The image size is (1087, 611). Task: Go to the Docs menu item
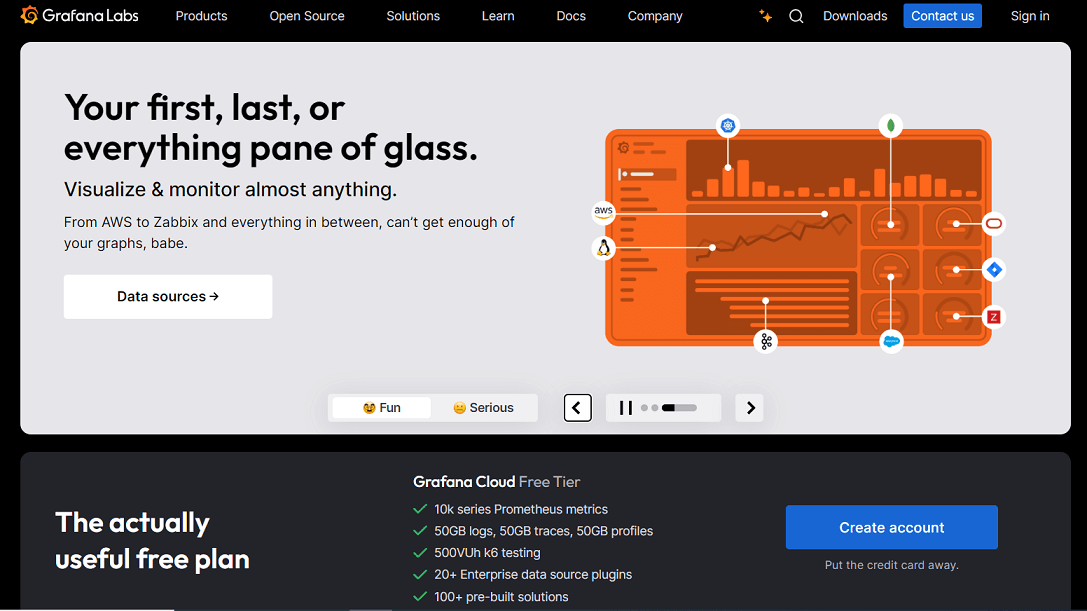click(x=571, y=16)
